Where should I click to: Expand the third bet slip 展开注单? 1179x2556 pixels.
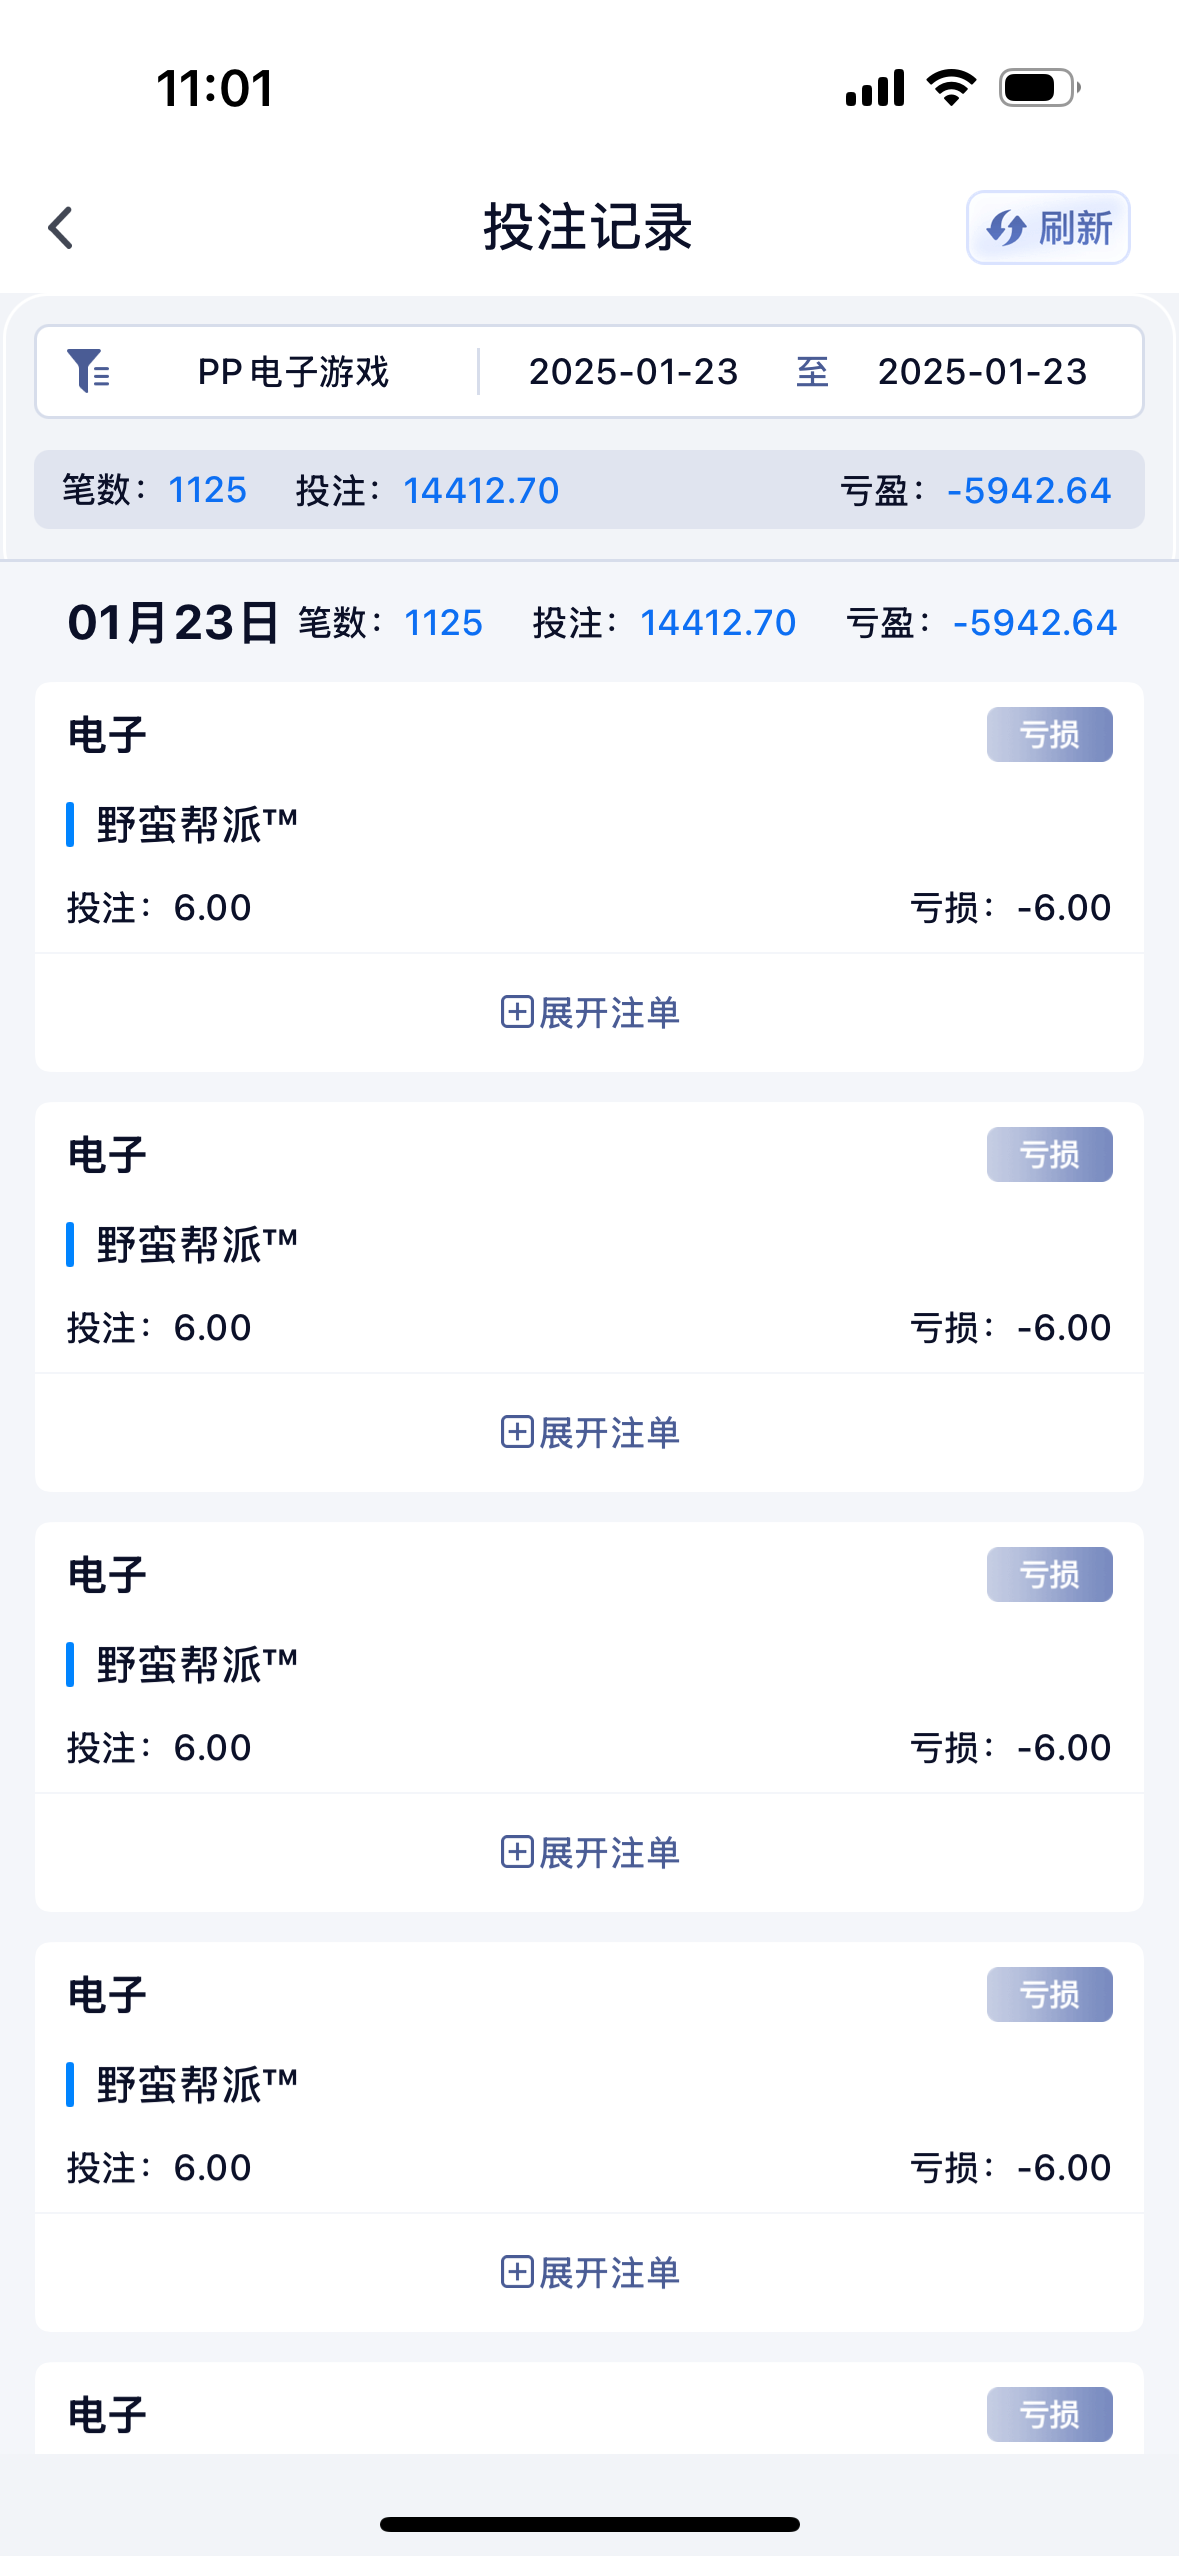[590, 1853]
